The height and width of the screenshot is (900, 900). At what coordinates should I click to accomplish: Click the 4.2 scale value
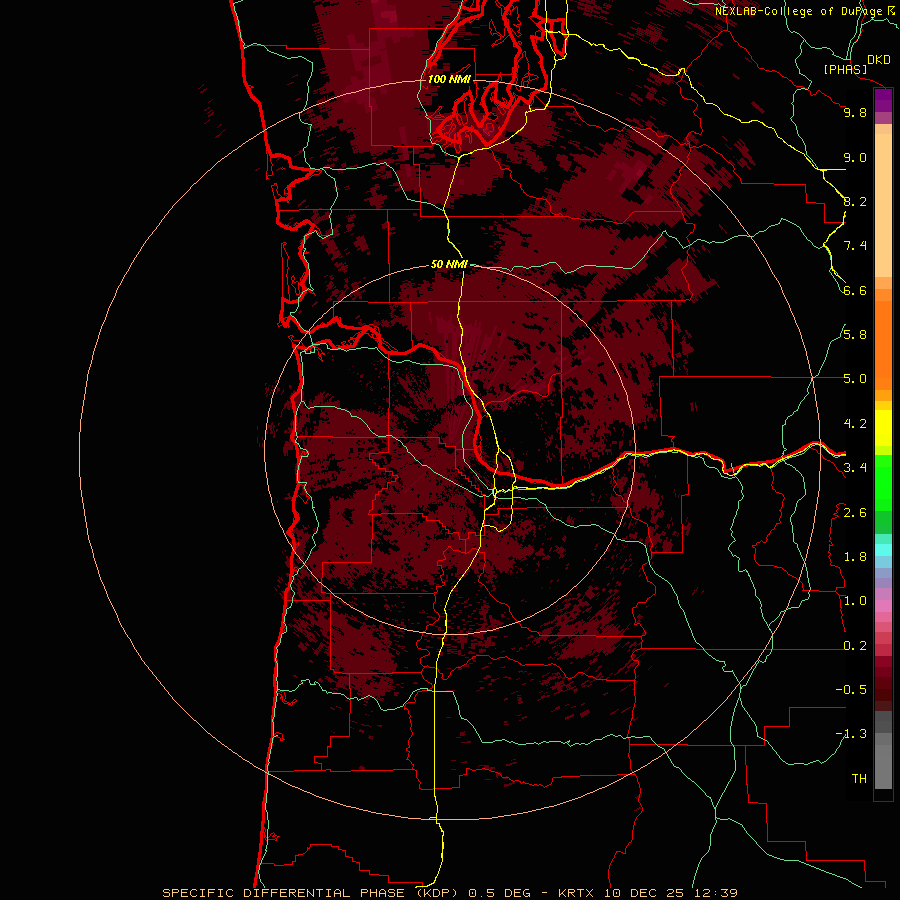pos(855,424)
